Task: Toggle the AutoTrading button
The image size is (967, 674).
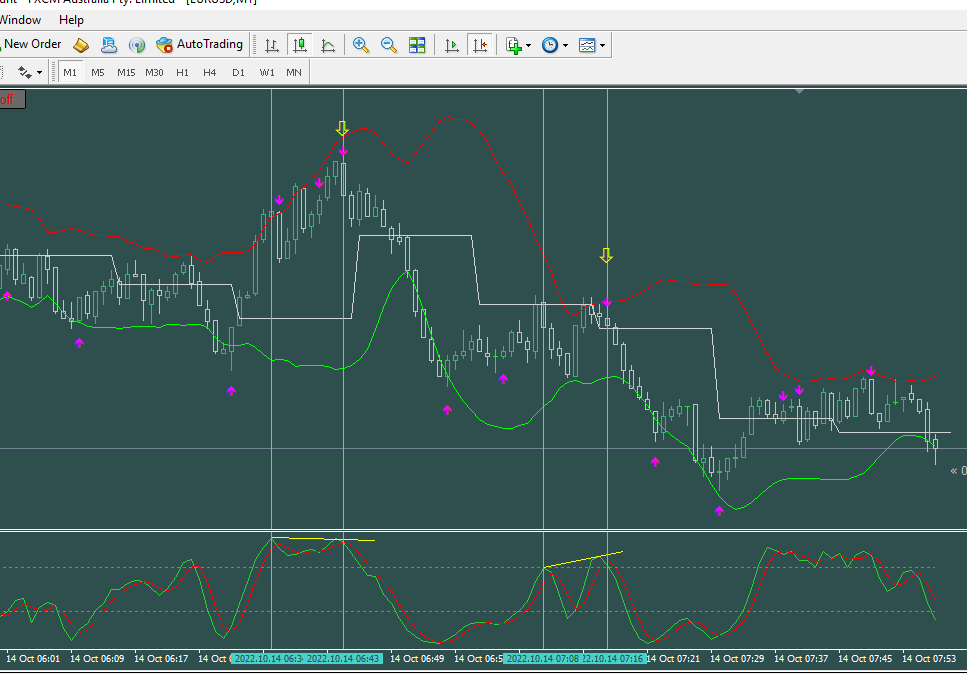Action: [x=200, y=44]
